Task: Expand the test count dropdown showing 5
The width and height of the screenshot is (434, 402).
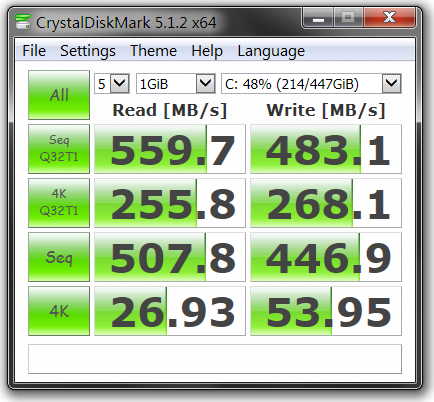Action: coord(112,84)
